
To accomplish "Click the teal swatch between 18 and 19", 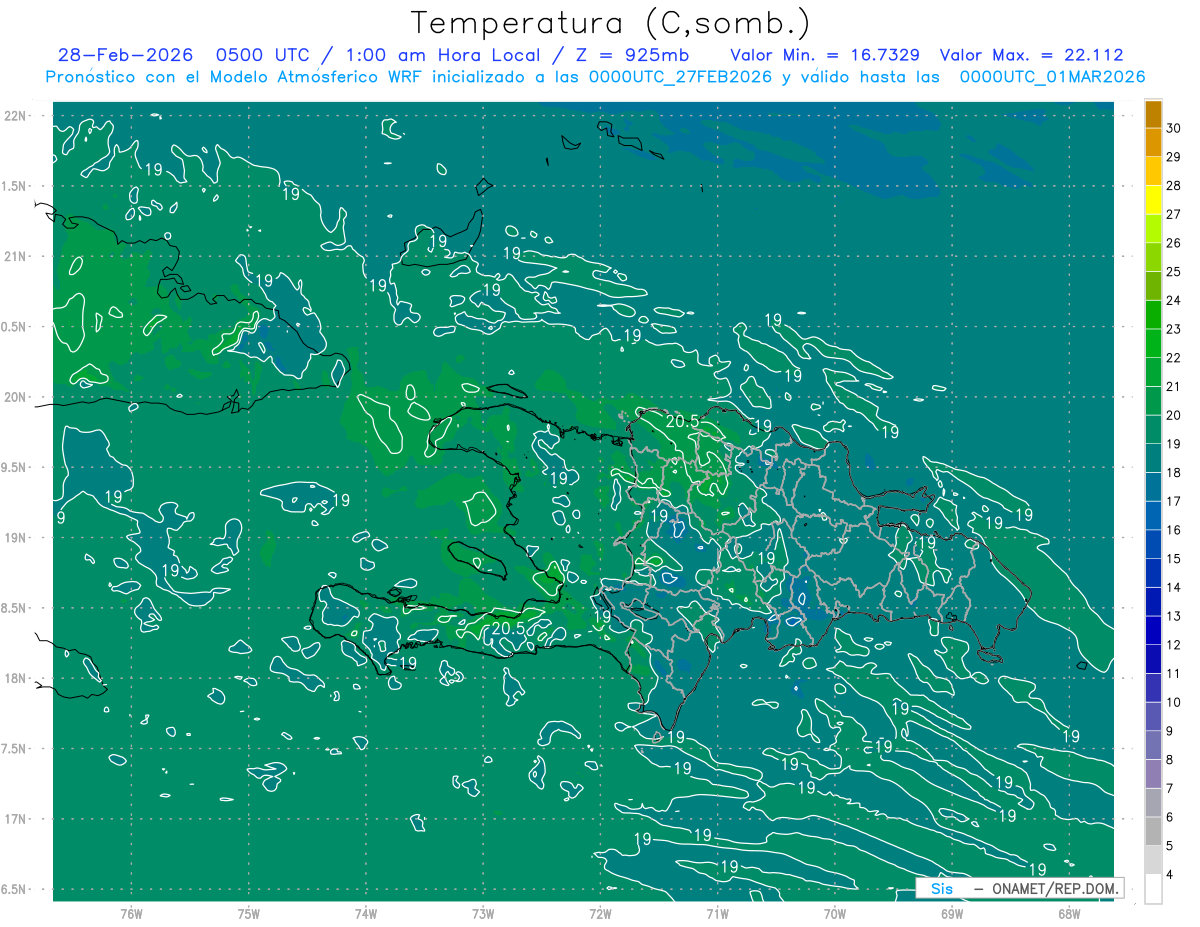I will [1153, 458].
